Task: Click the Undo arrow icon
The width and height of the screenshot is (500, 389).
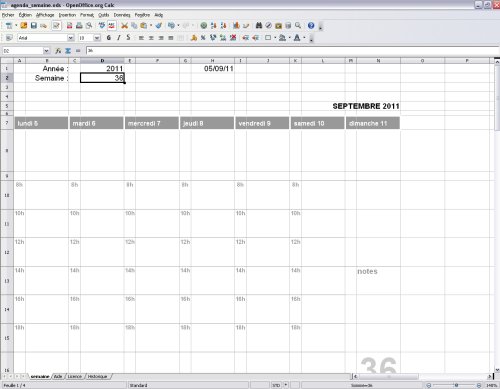Action: (171, 26)
